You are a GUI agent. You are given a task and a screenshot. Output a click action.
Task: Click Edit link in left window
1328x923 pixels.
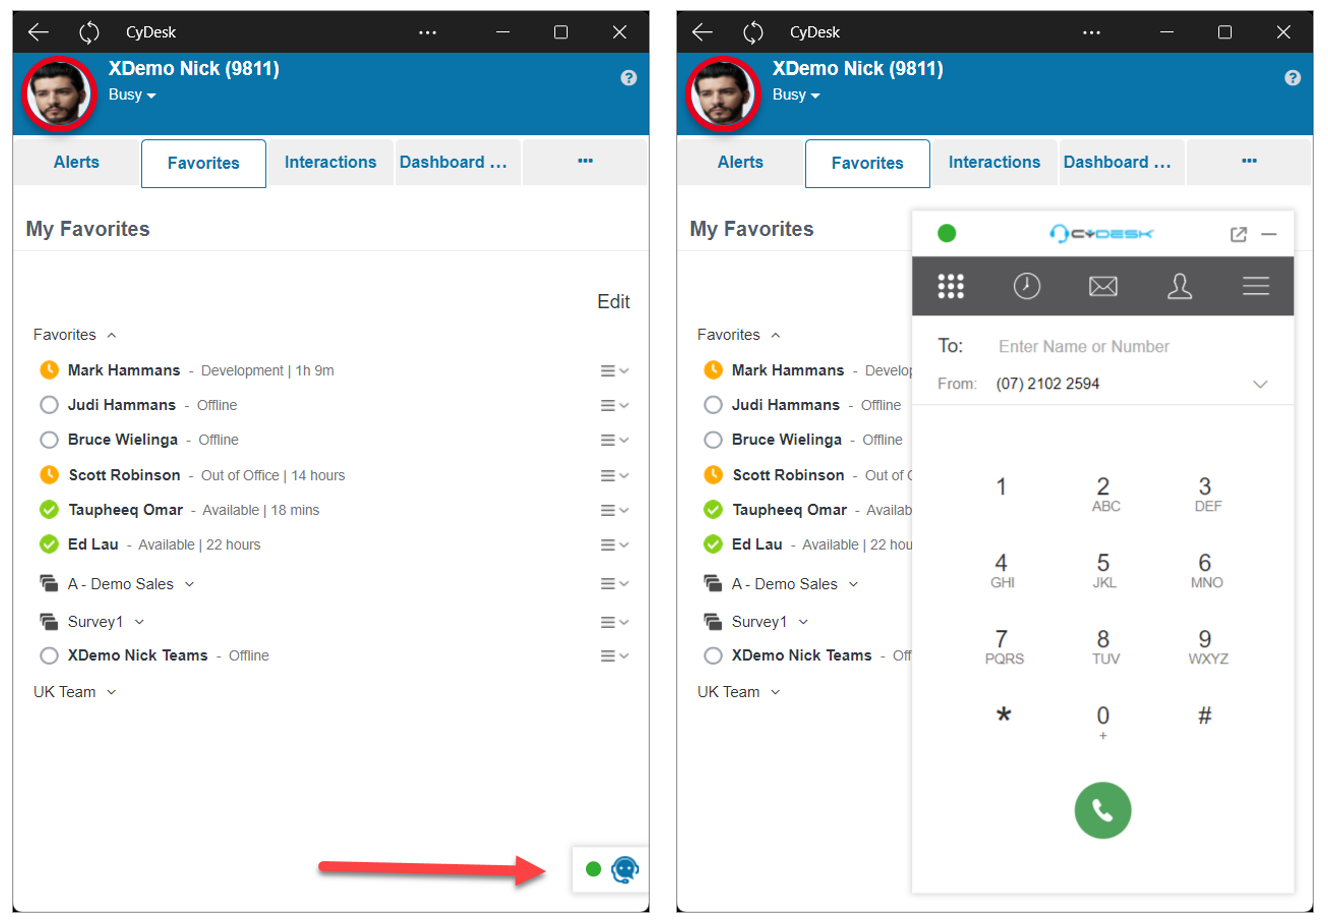[614, 302]
